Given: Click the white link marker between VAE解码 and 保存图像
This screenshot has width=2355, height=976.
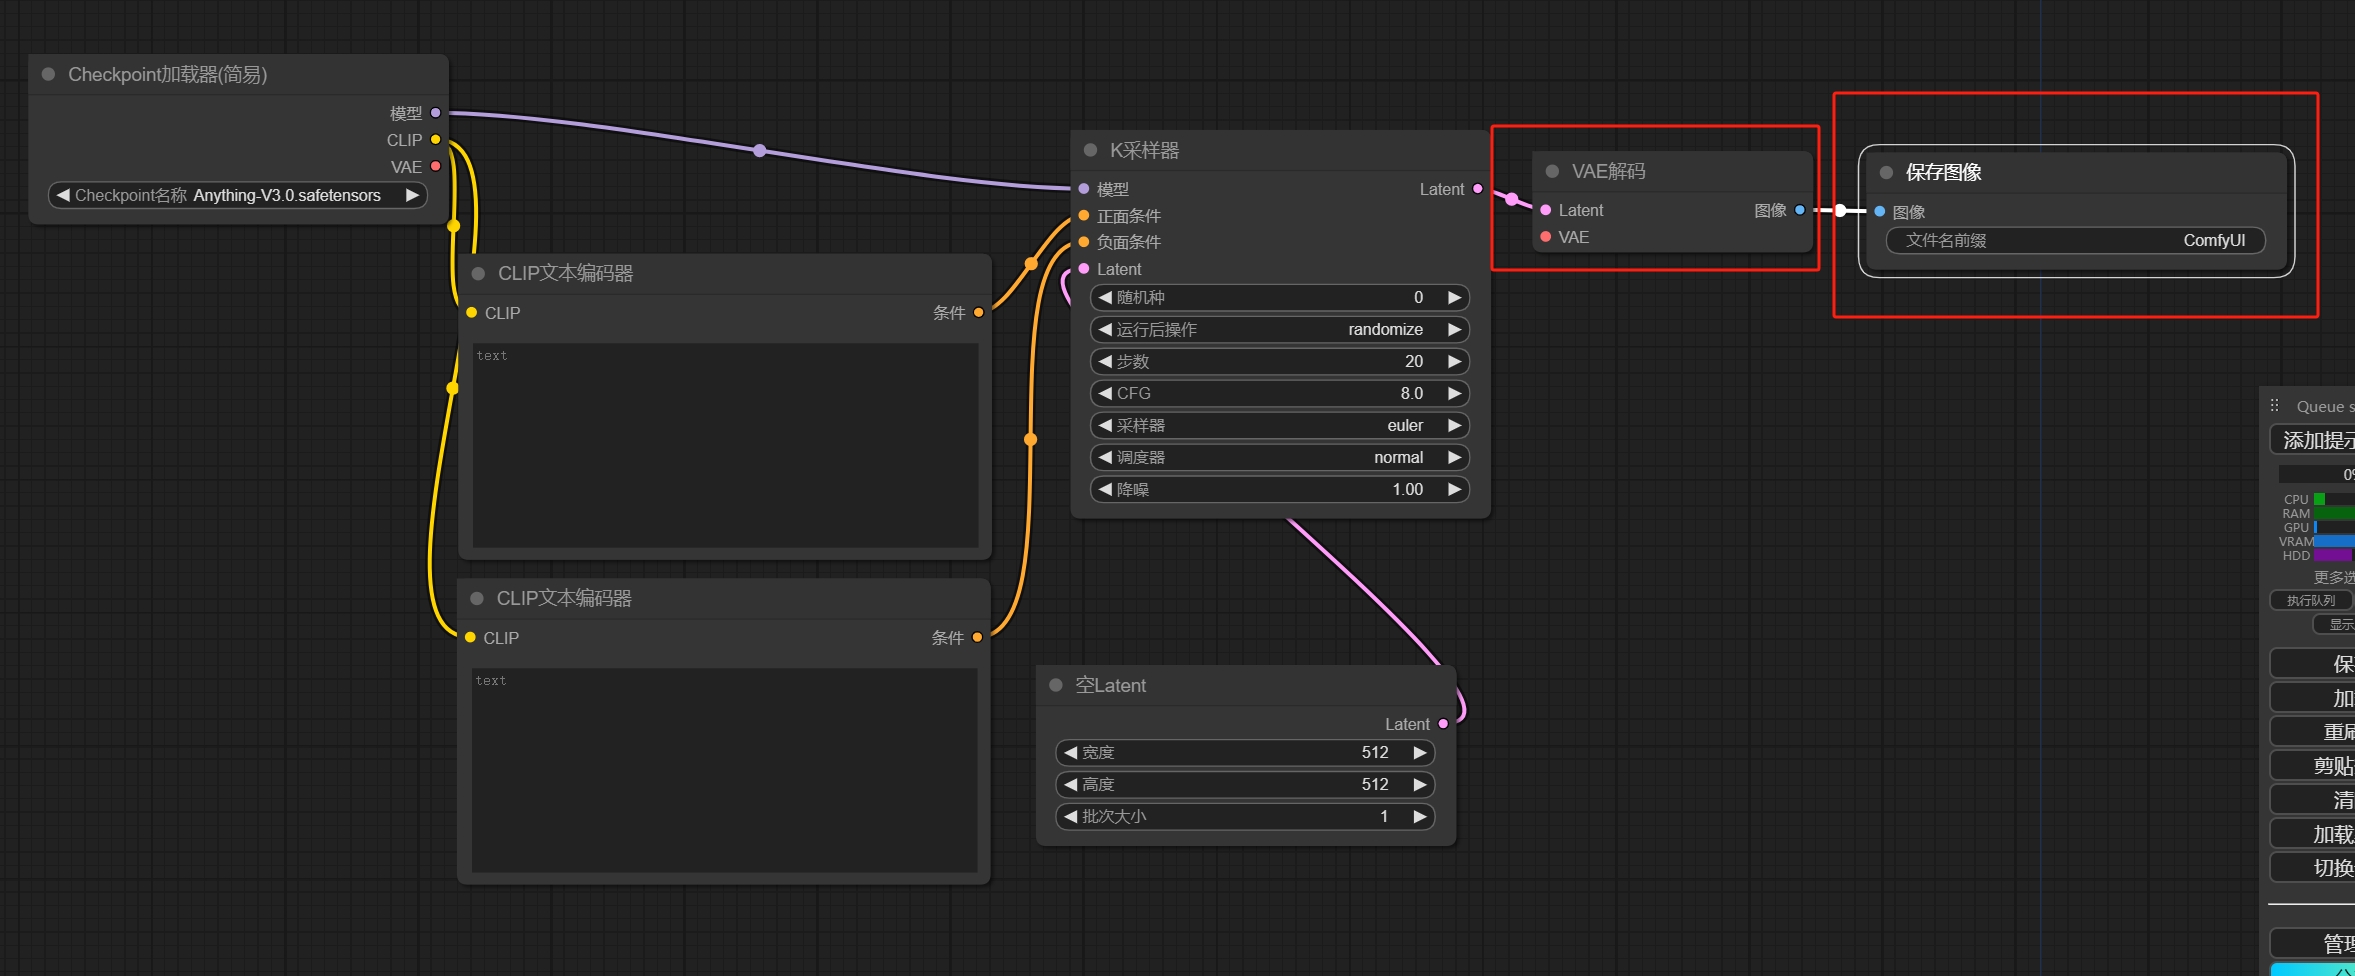Looking at the screenshot, I should point(1840,210).
